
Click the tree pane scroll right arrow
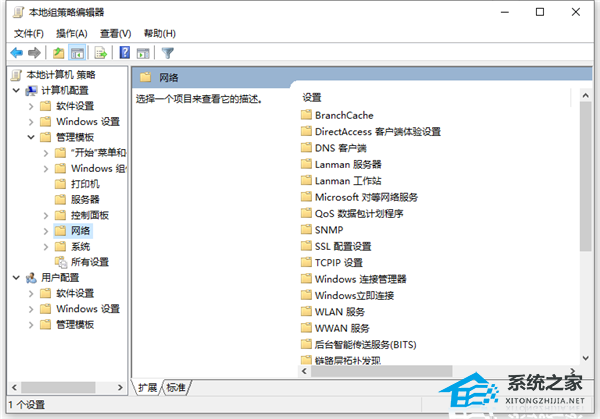coord(120,387)
